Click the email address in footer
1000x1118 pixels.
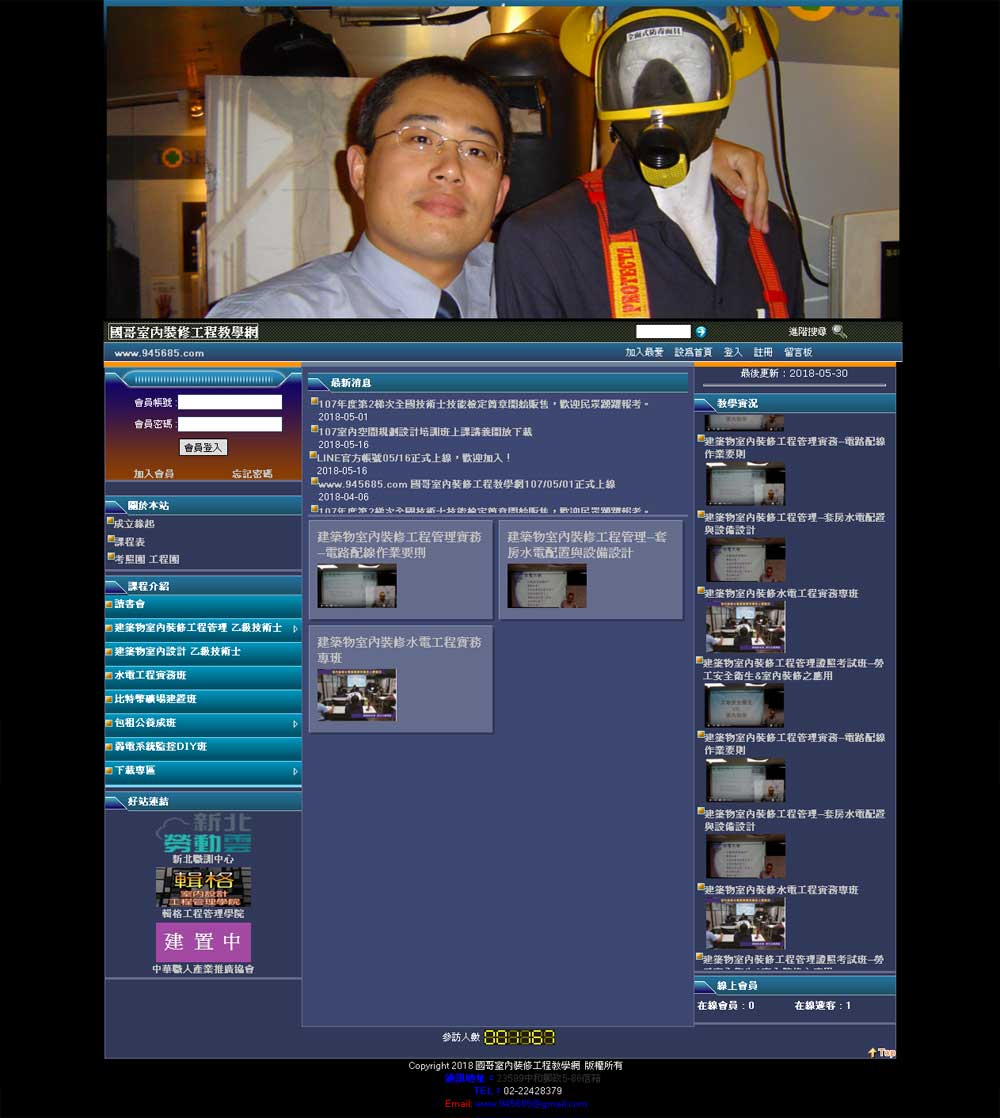tap(531, 1104)
